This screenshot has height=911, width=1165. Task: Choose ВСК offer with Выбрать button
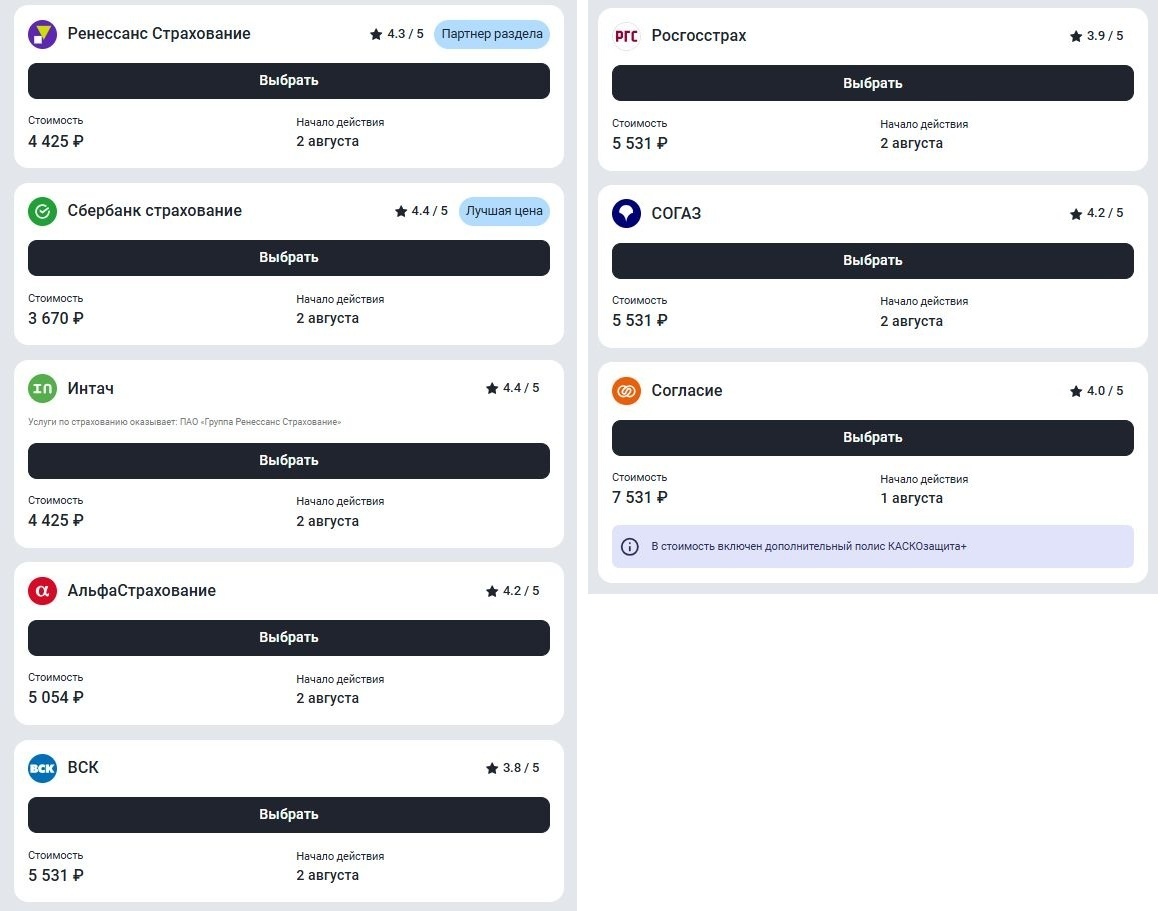coord(288,815)
